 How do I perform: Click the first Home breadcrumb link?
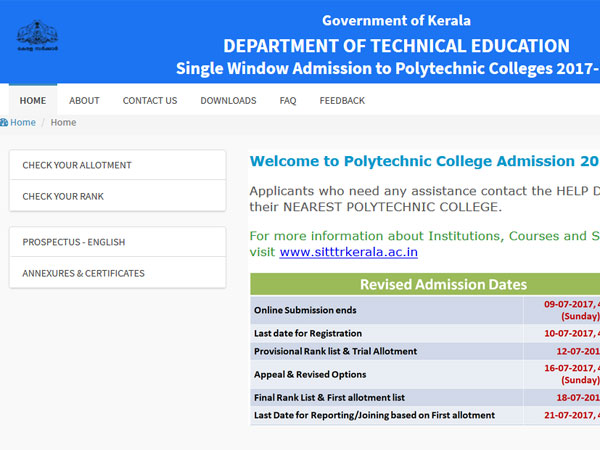[23, 123]
